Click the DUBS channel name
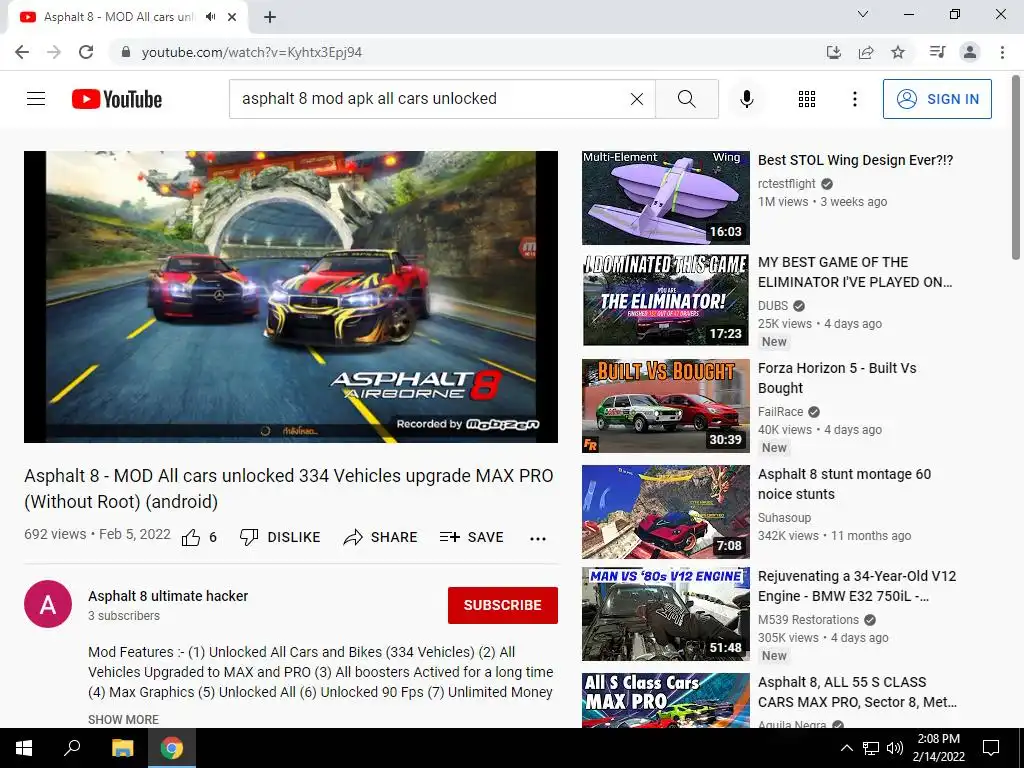The width and height of the screenshot is (1024, 768). click(773, 306)
